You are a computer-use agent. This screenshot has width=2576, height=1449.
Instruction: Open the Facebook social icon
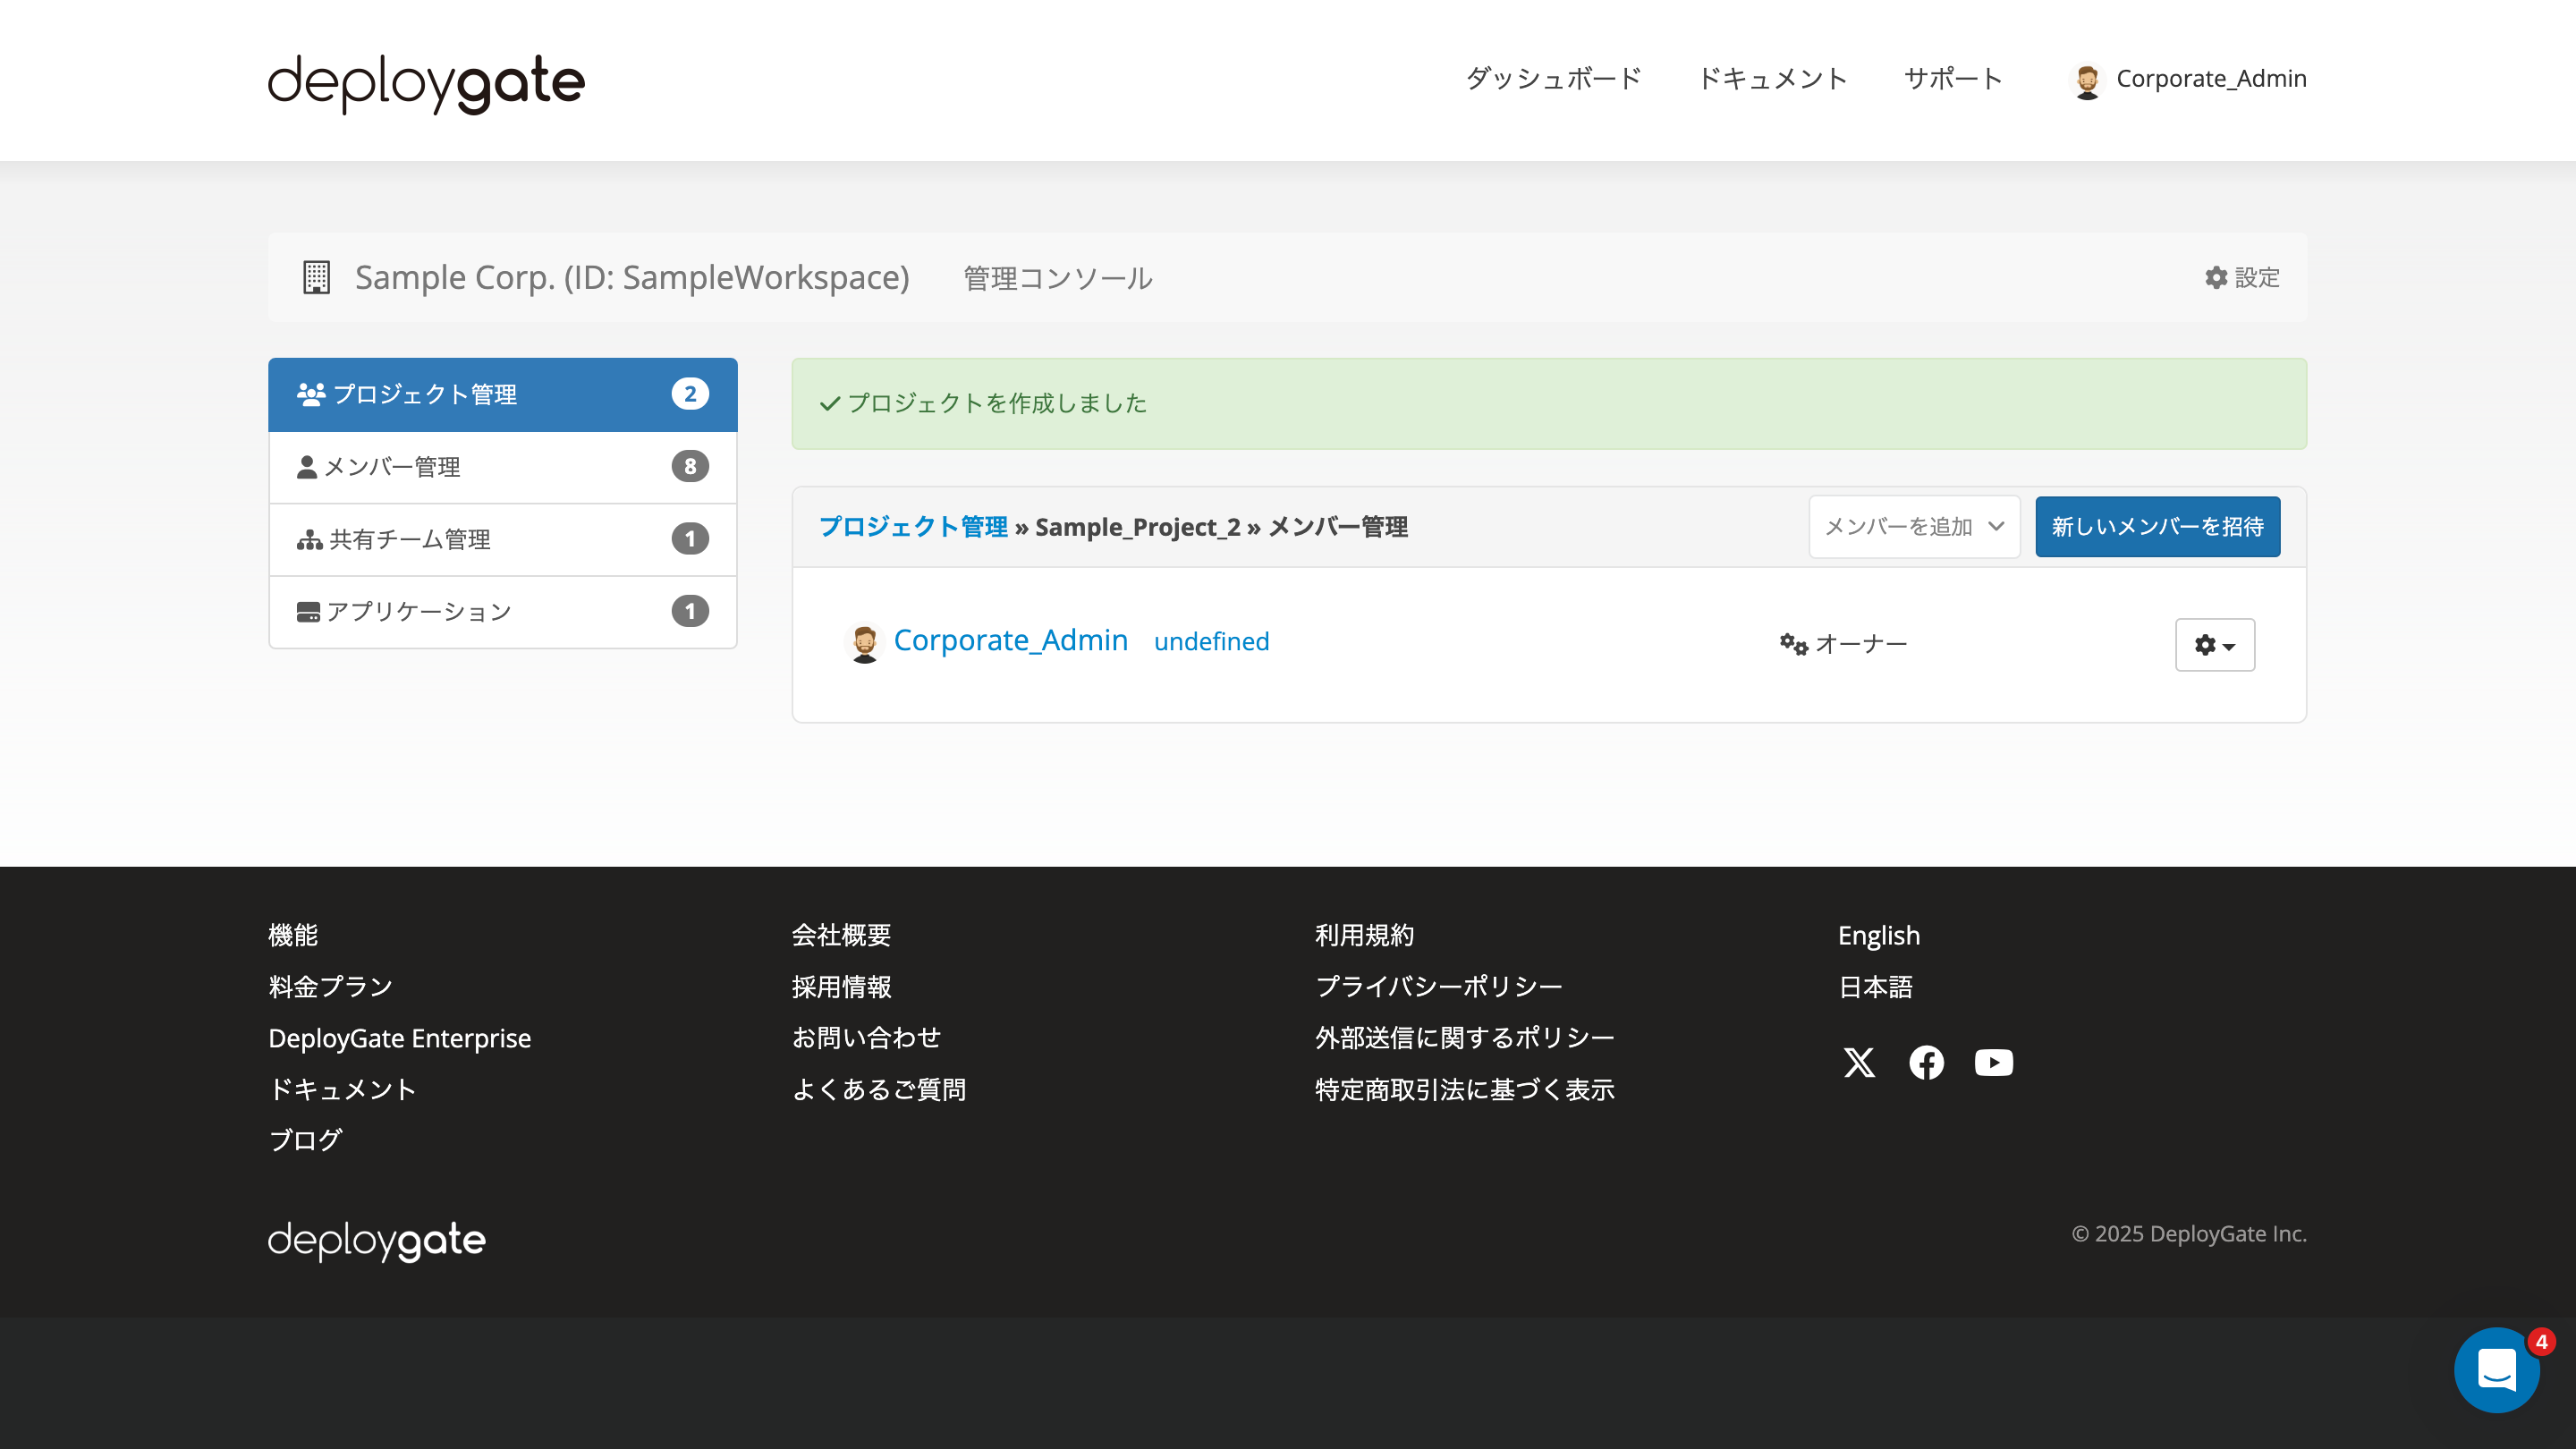point(1926,1062)
